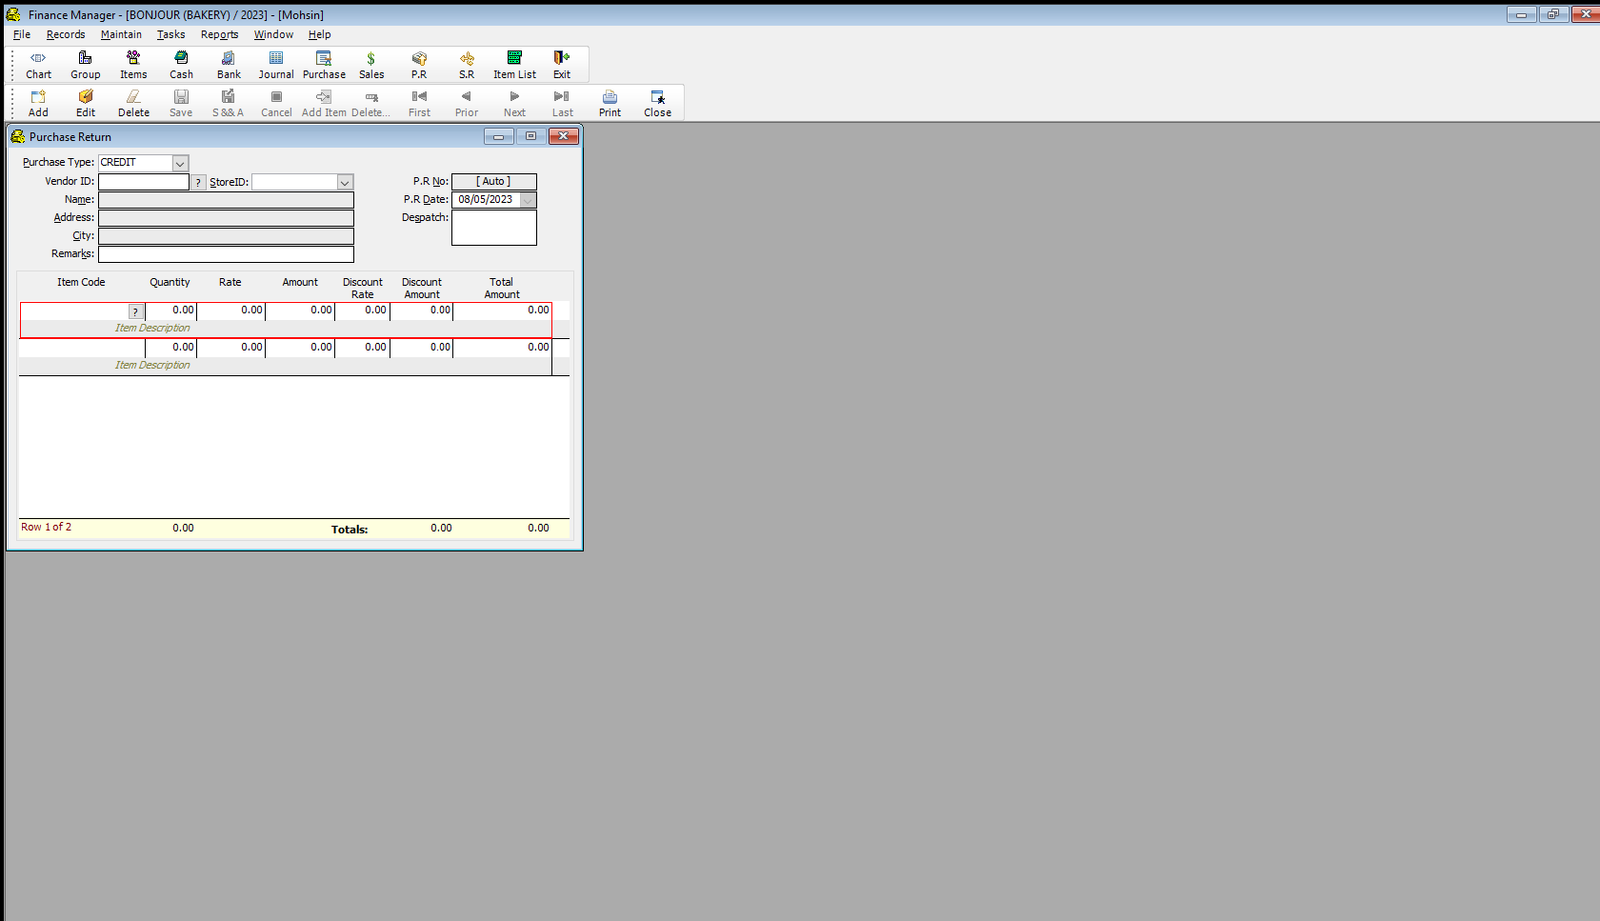1600x921 pixels.
Task: Click the Group toolbar icon
Action: (x=85, y=64)
